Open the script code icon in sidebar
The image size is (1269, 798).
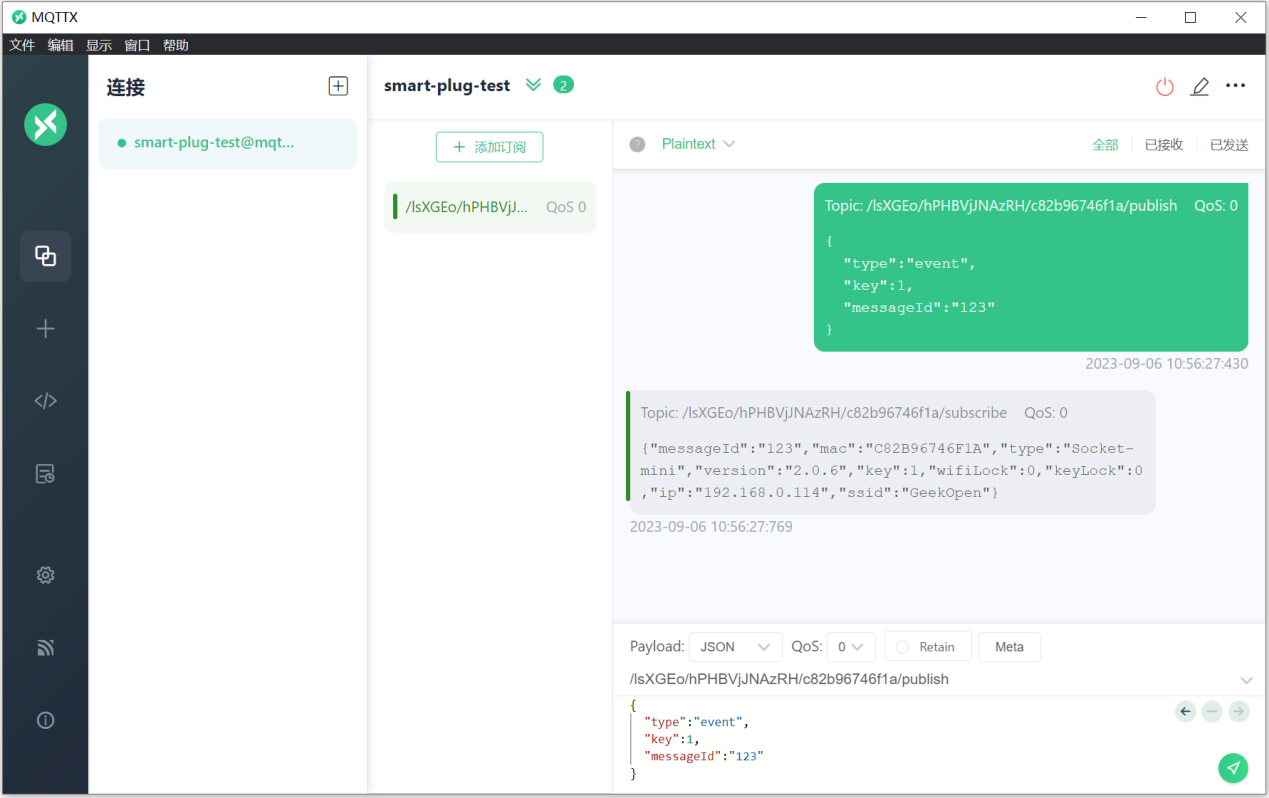point(45,401)
